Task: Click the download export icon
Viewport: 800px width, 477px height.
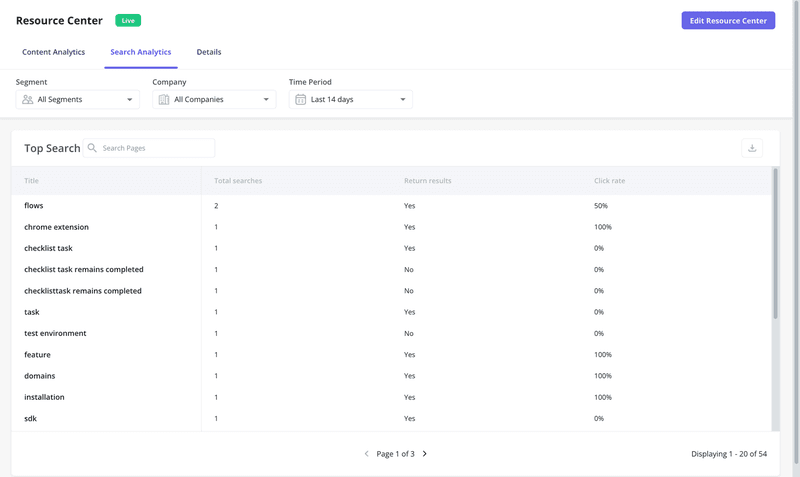Action: [x=752, y=148]
